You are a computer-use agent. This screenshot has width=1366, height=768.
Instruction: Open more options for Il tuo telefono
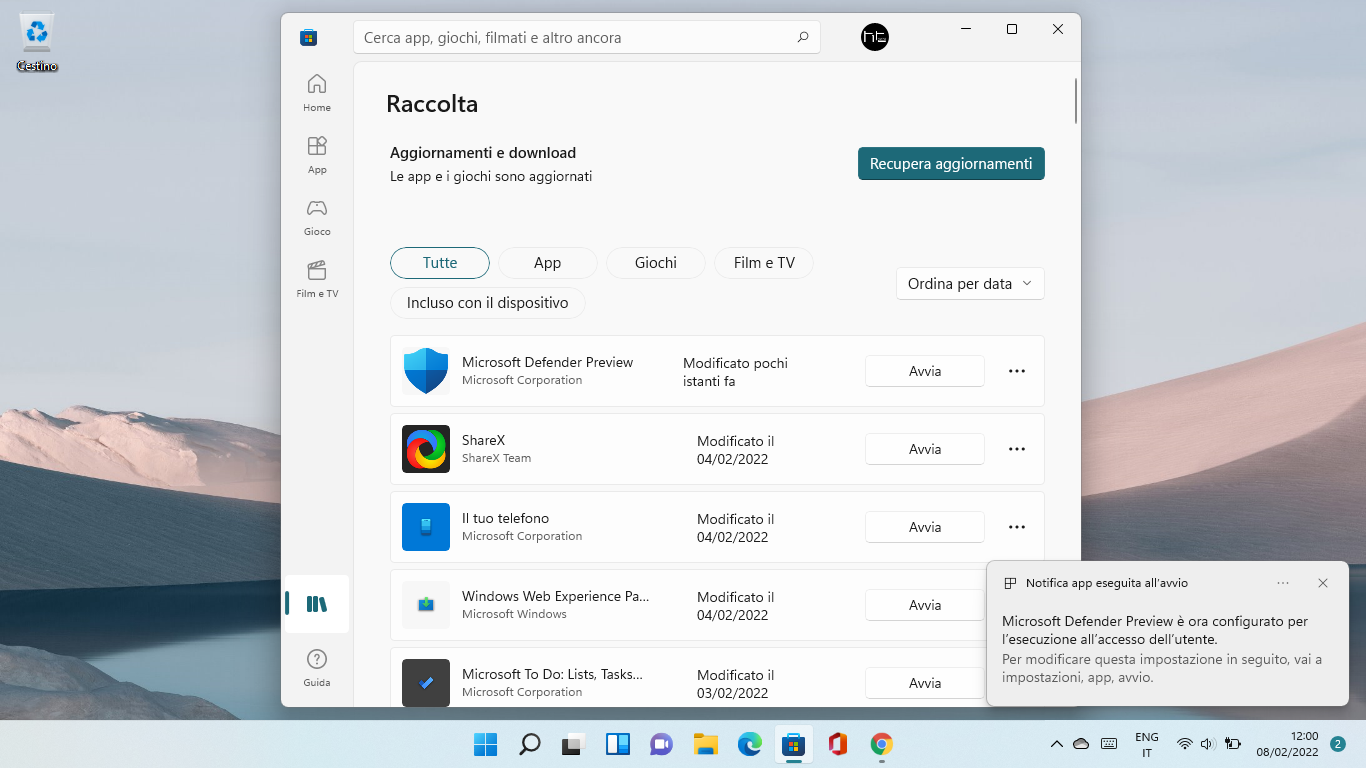1017,527
